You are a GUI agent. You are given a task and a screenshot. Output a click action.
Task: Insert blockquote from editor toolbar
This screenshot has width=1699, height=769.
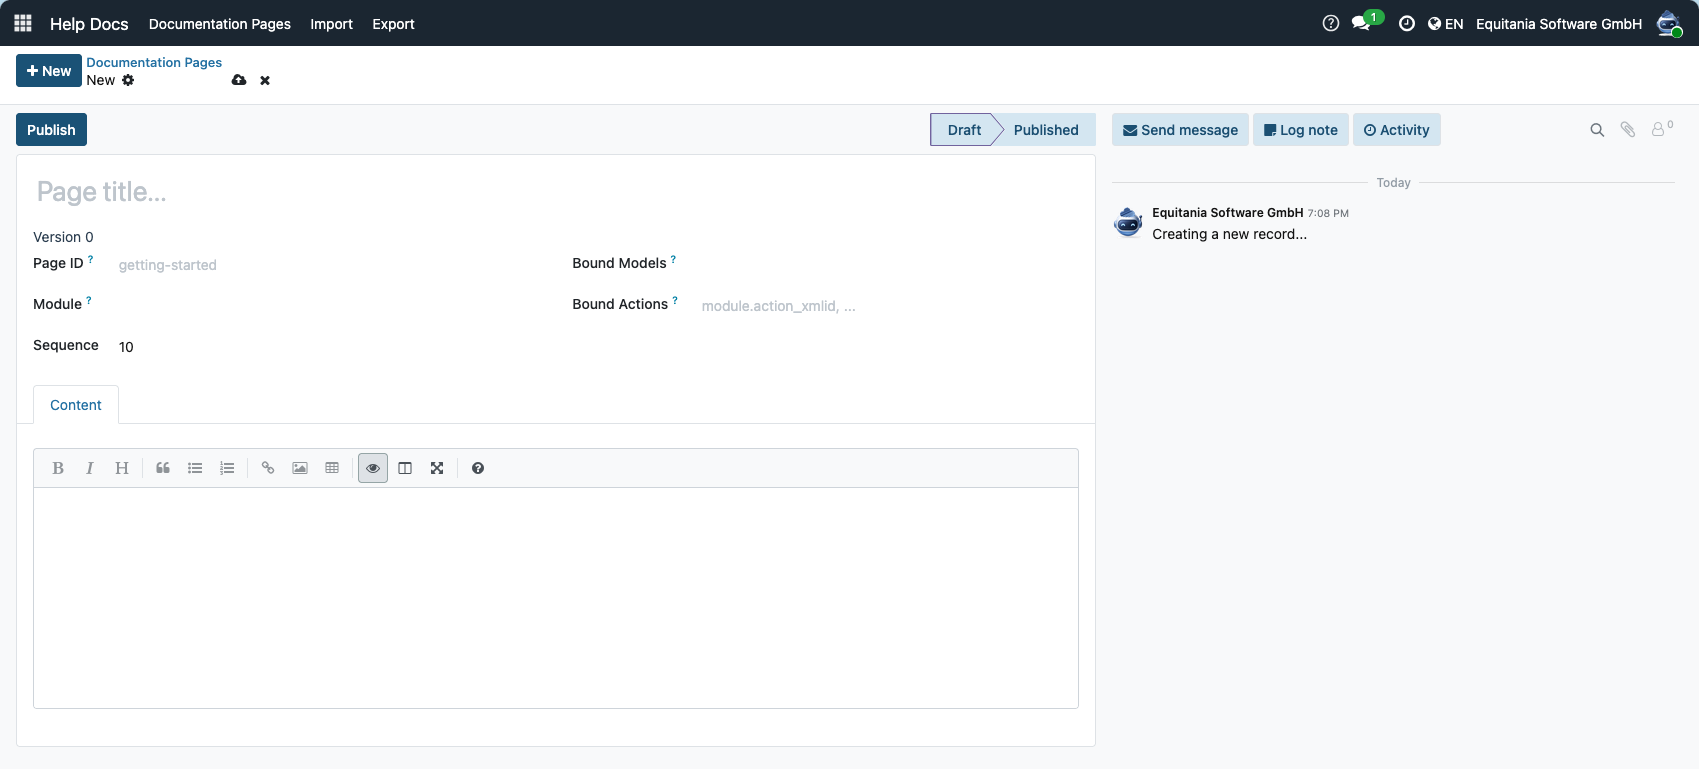163,468
